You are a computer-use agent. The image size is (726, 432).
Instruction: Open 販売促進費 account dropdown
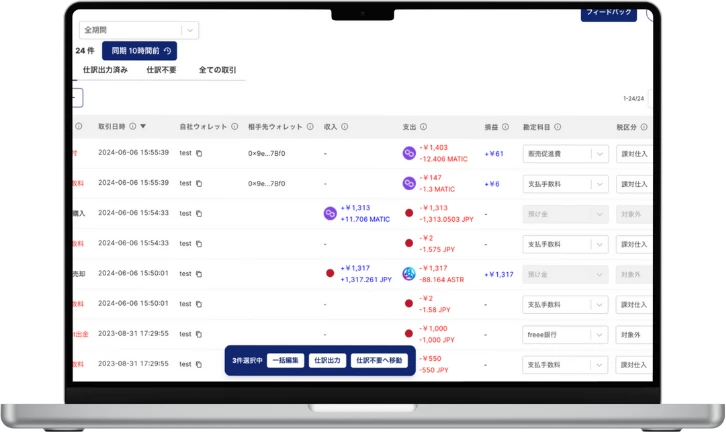click(x=565, y=154)
